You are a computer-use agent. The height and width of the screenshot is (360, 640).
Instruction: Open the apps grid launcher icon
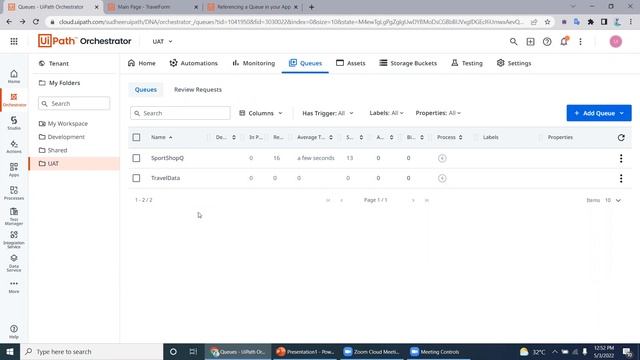(14, 41)
